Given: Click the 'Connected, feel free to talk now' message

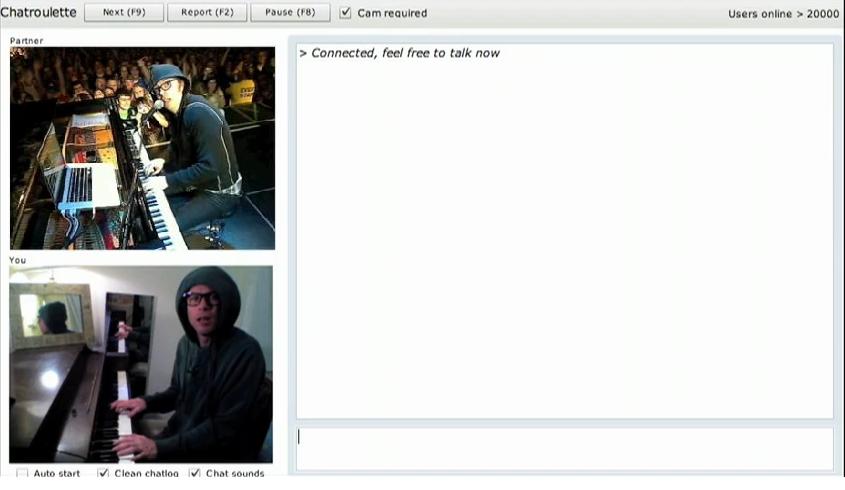Looking at the screenshot, I should tap(399, 53).
